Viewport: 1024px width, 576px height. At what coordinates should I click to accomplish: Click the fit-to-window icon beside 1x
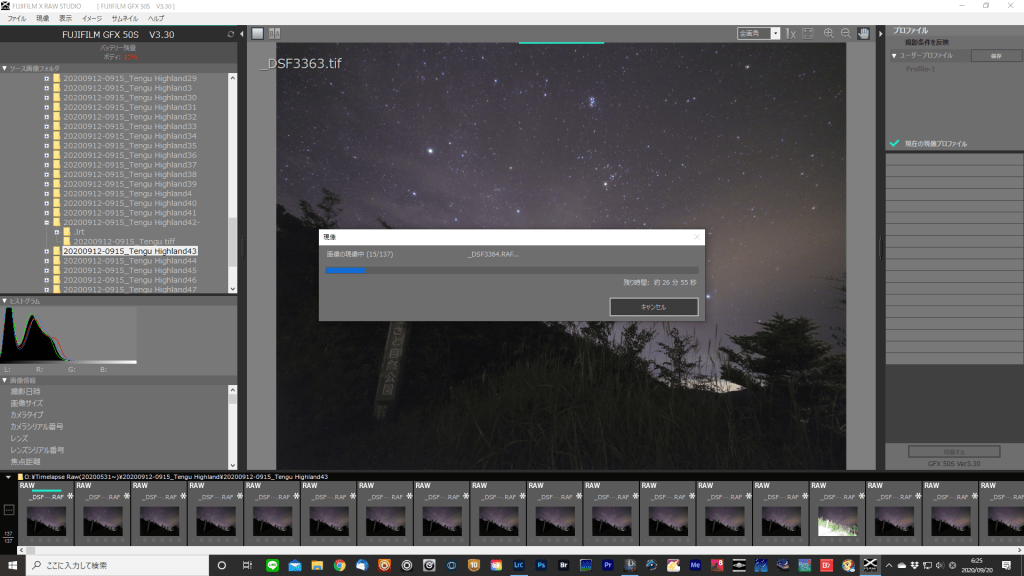click(x=807, y=33)
